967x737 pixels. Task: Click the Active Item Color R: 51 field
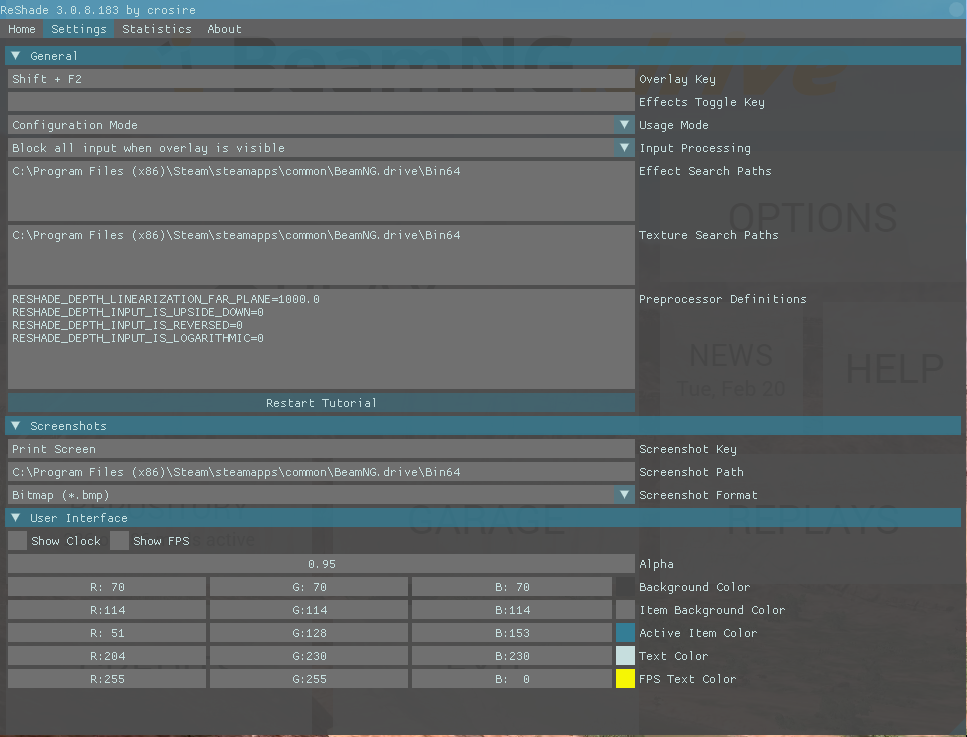(107, 633)
